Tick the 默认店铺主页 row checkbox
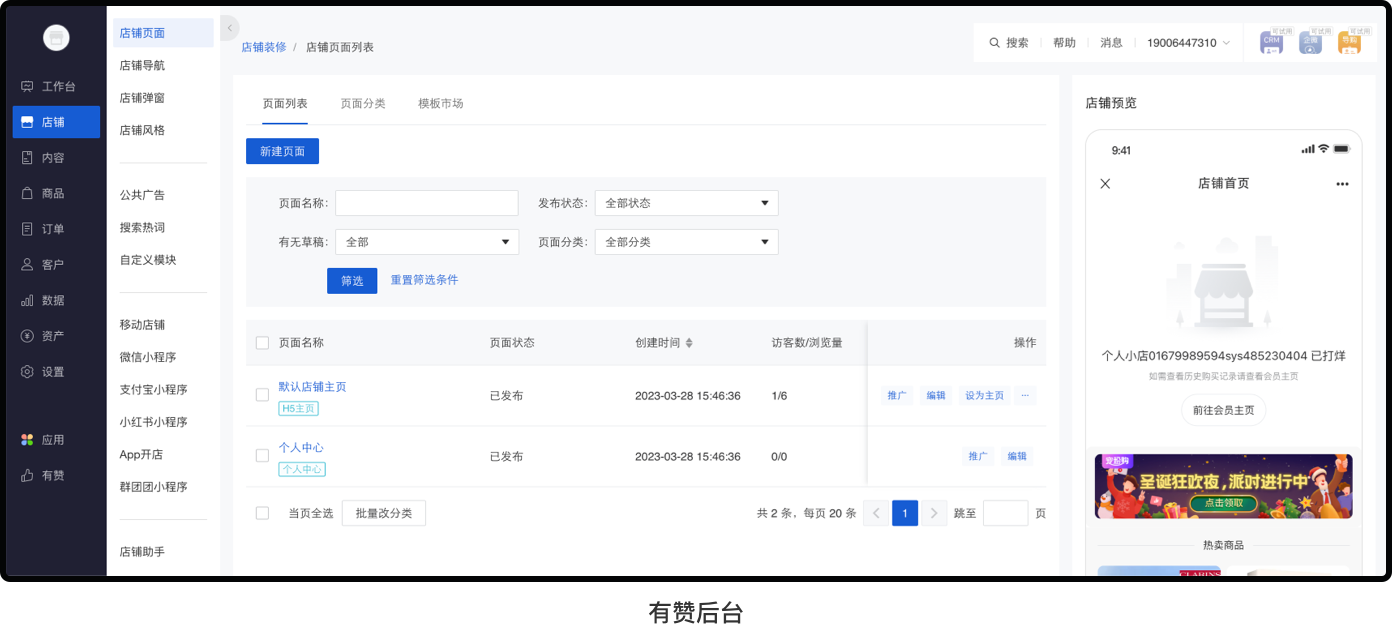The image size is (1392, 632). click(262, 395)
